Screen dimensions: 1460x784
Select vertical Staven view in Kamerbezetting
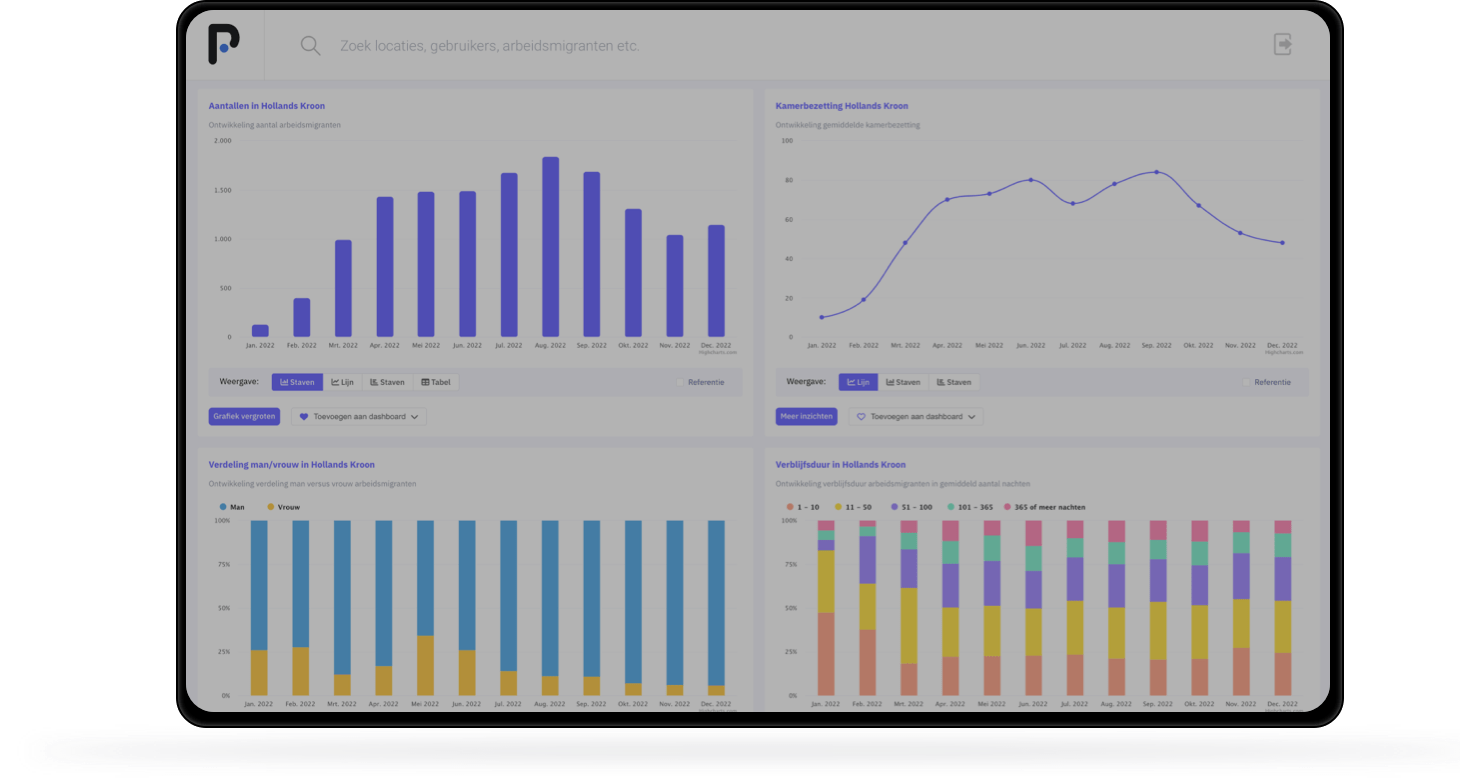[903, 382]
